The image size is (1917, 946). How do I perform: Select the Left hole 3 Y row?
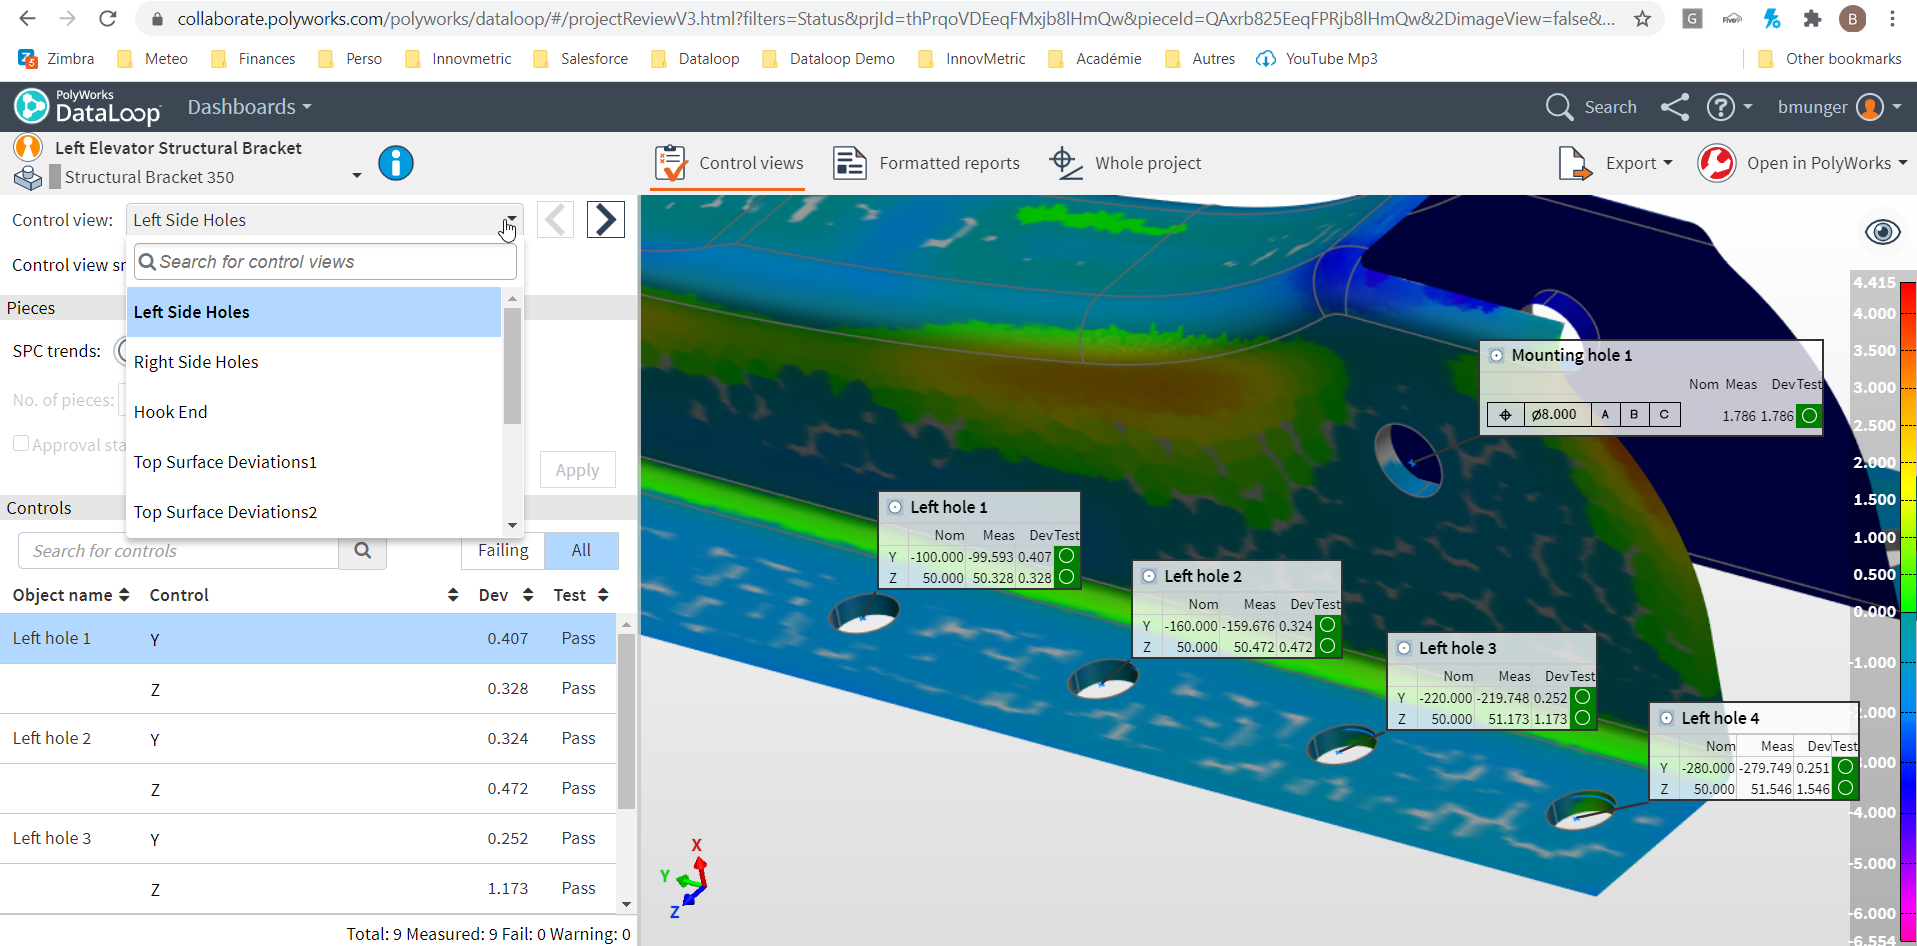pyautogui.click(x=308, y=839)
